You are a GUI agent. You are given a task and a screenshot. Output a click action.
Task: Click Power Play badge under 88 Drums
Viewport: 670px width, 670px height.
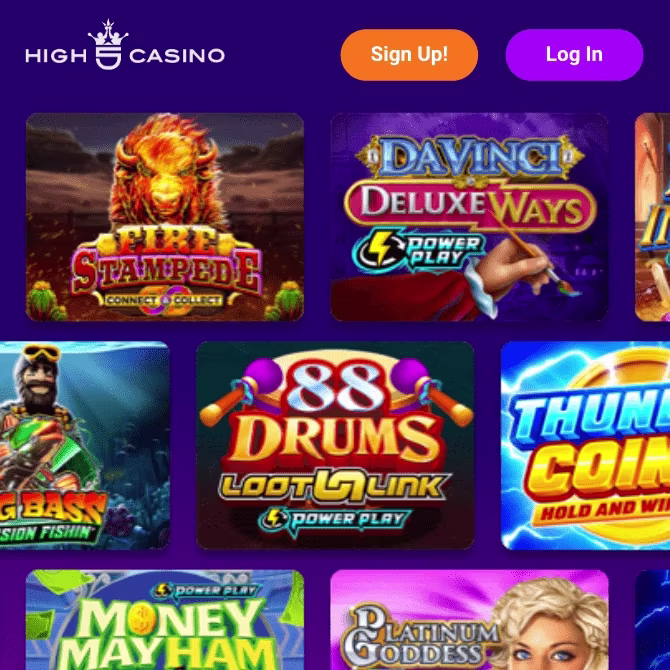tap(335, 520)
